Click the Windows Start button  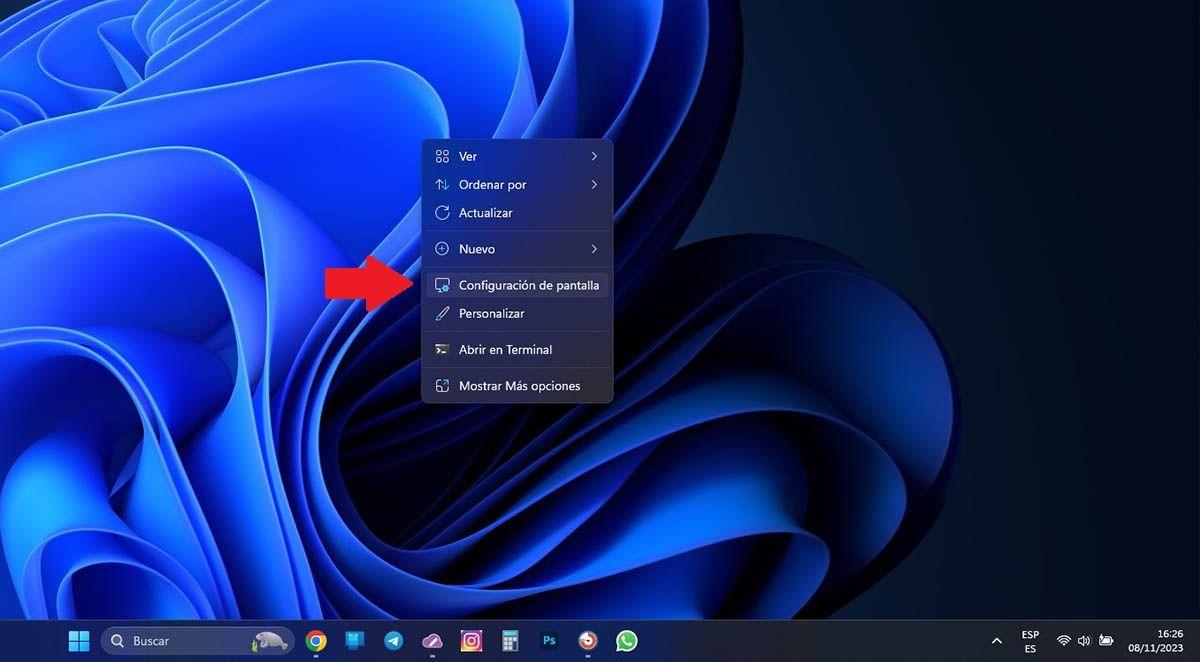pos(78,640)
